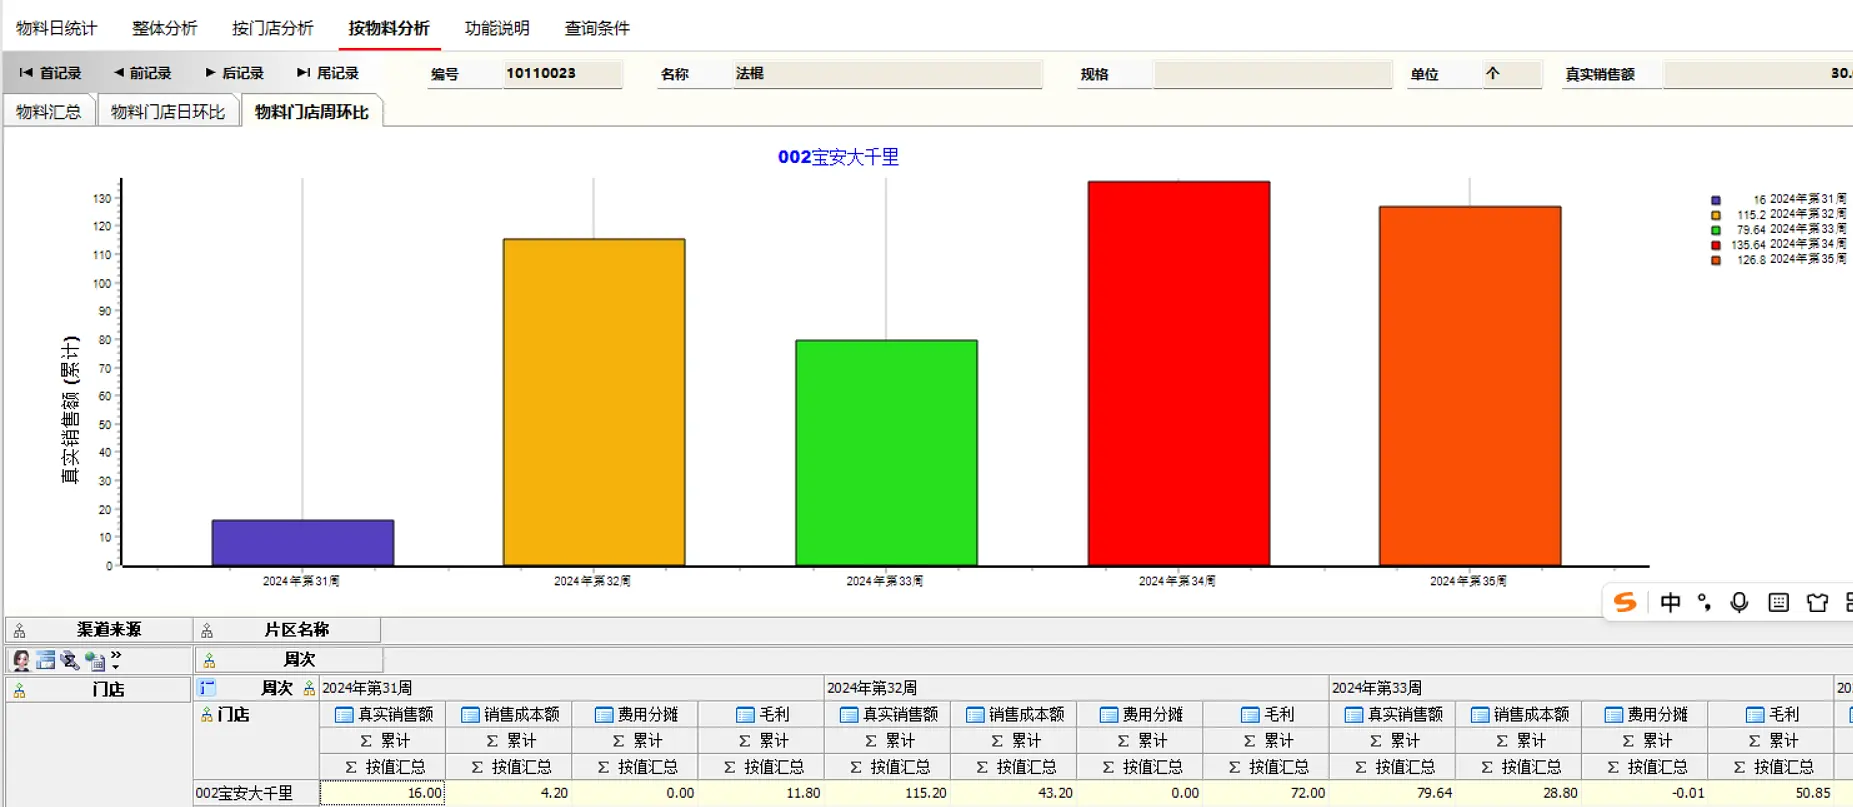Switch to the 按门店分析 tab
This screenshot has height=807, width=1853.
click(x=272, y=28)
